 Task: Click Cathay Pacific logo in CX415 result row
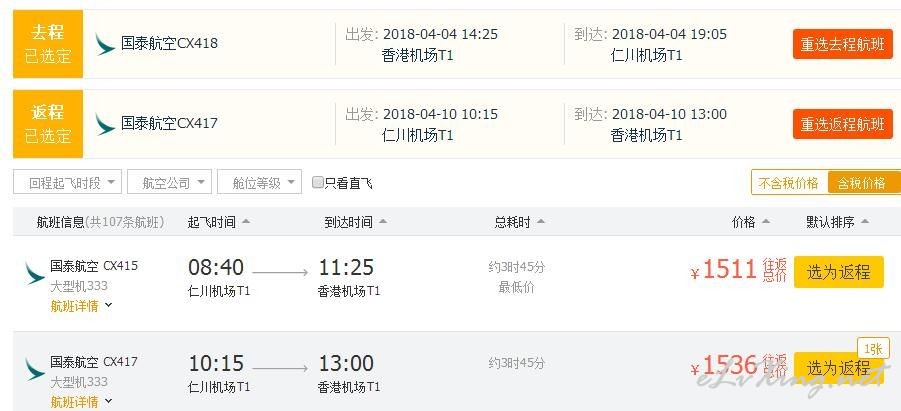(x=34, y=273)
